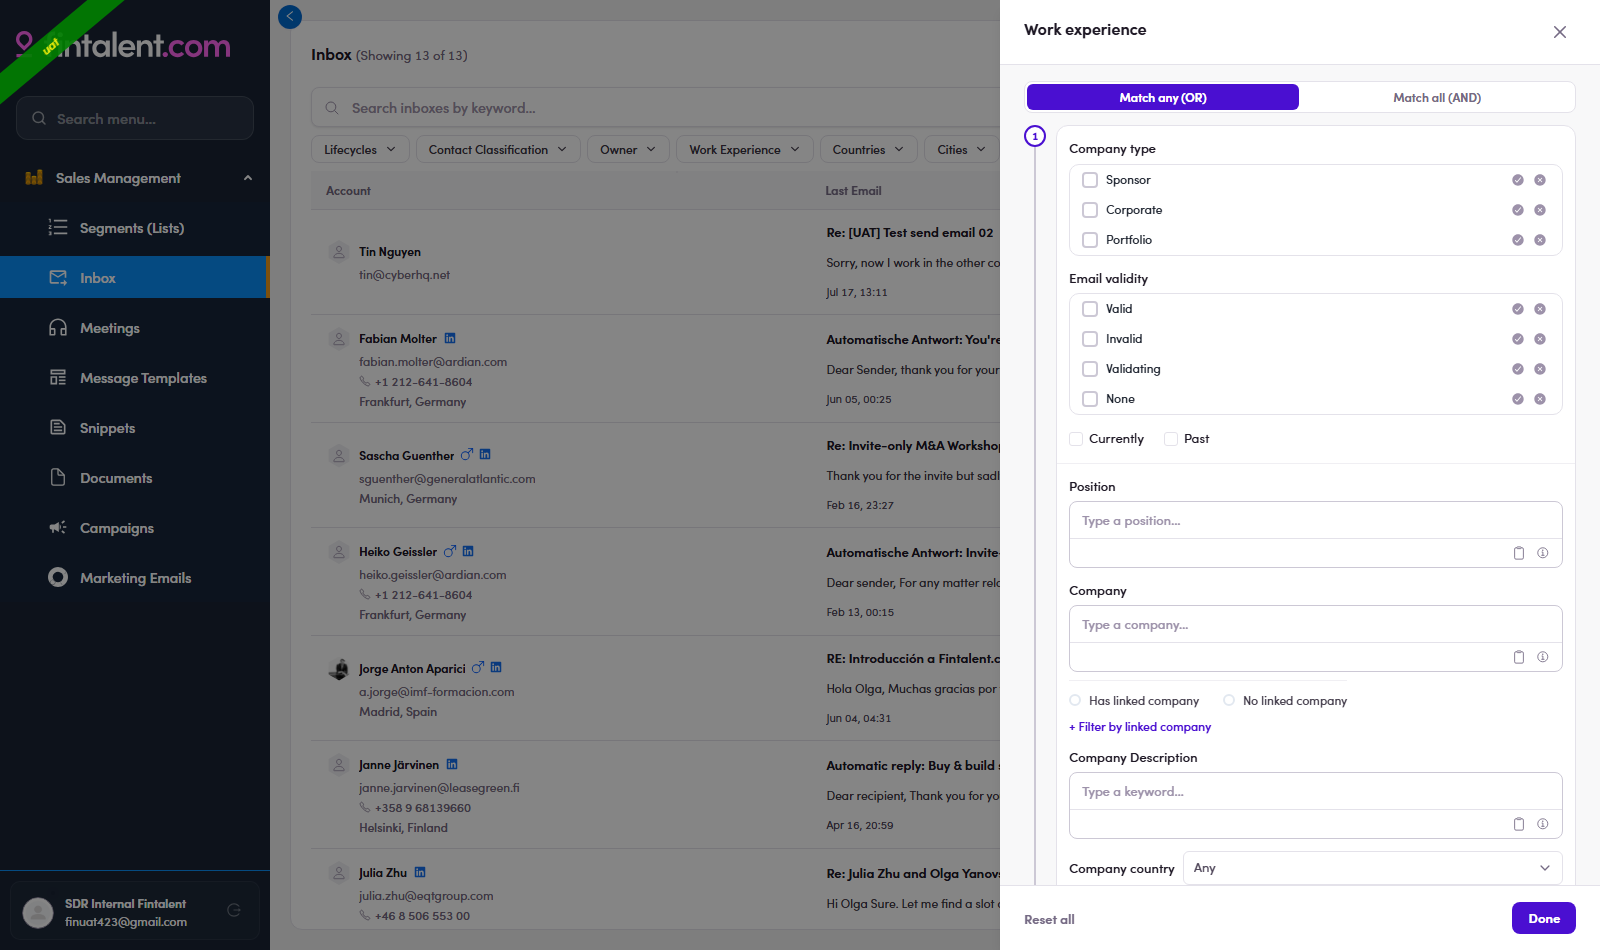This screenshot has width=1600, height=950.
Task: Open the Contact Classification filter dropdown
Action: [x=498, y=150]
